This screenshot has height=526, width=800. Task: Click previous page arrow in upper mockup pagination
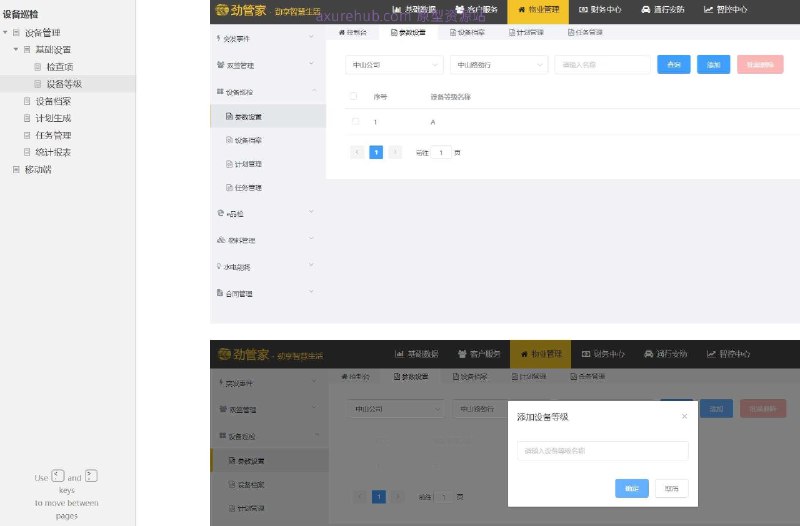pyautogui.click(x=357, y=152)
